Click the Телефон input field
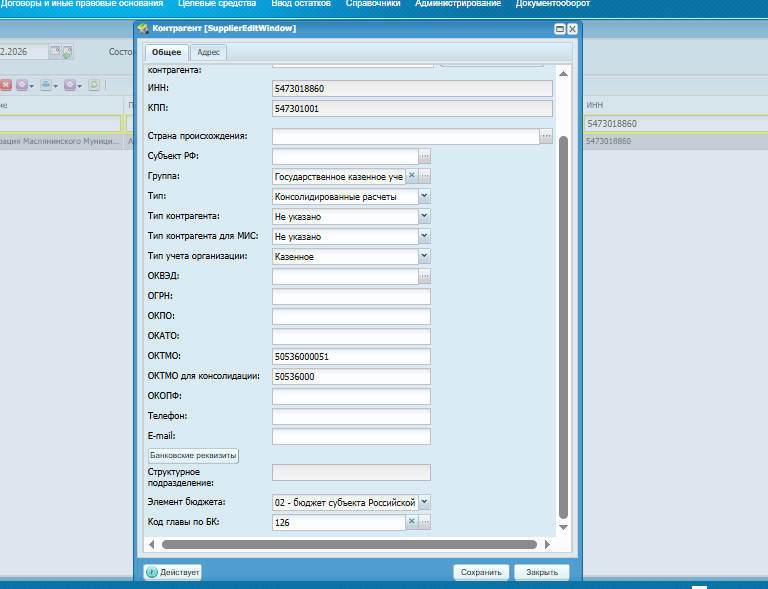Viewport: 768px width, 589px height. [x=351, y=417]
